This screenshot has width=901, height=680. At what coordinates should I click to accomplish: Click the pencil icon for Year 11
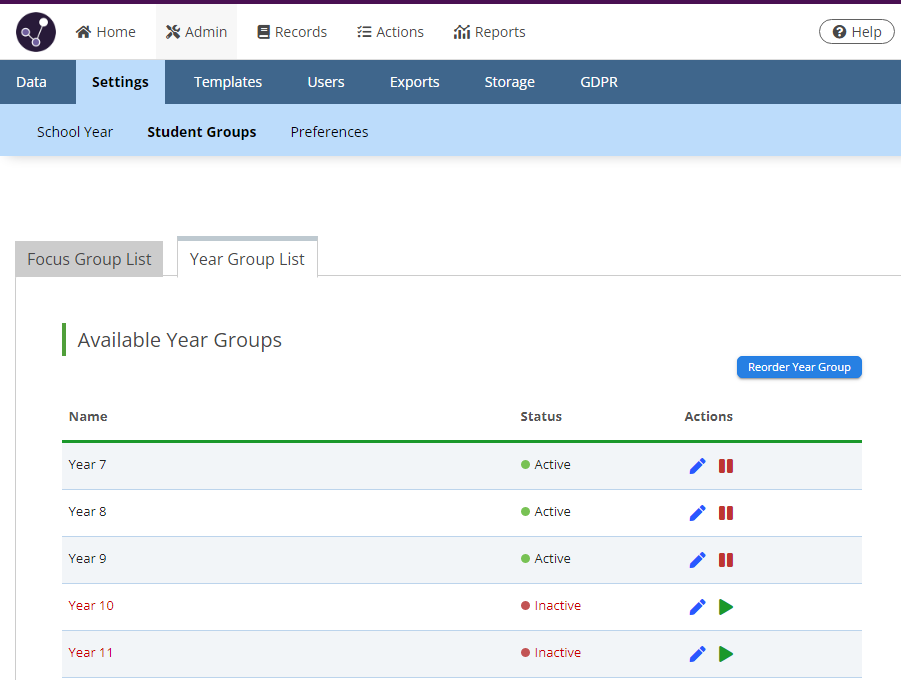click(698, 654)
